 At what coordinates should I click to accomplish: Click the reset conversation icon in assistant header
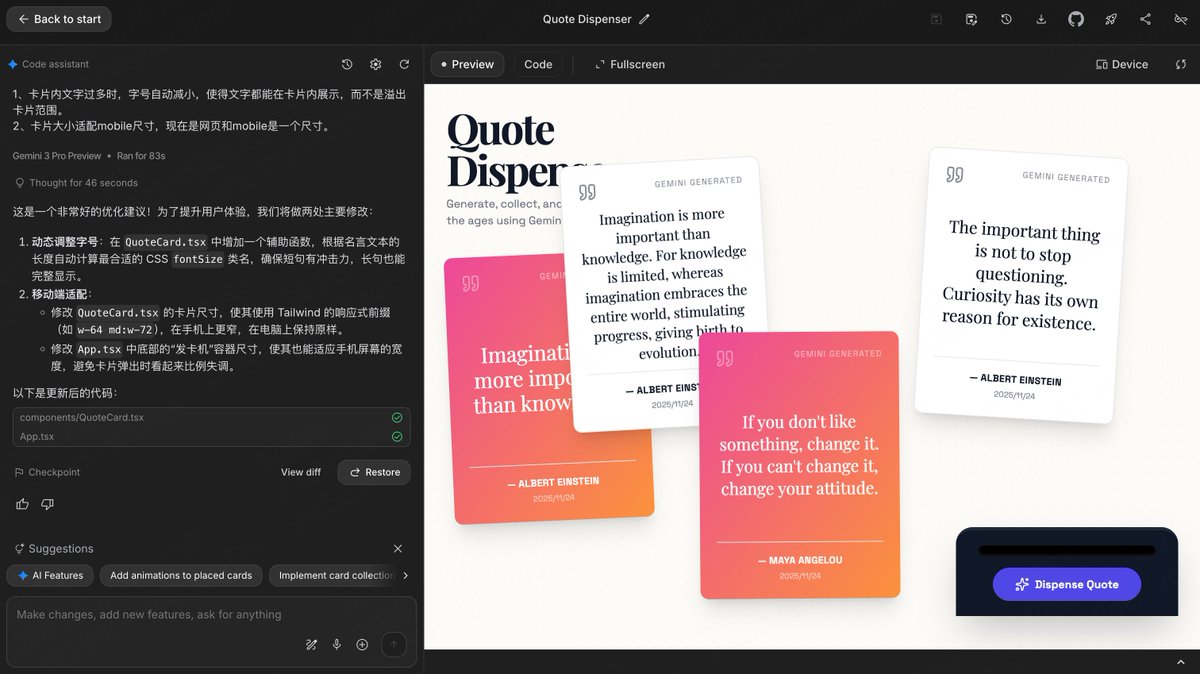[x=404, y=64]
